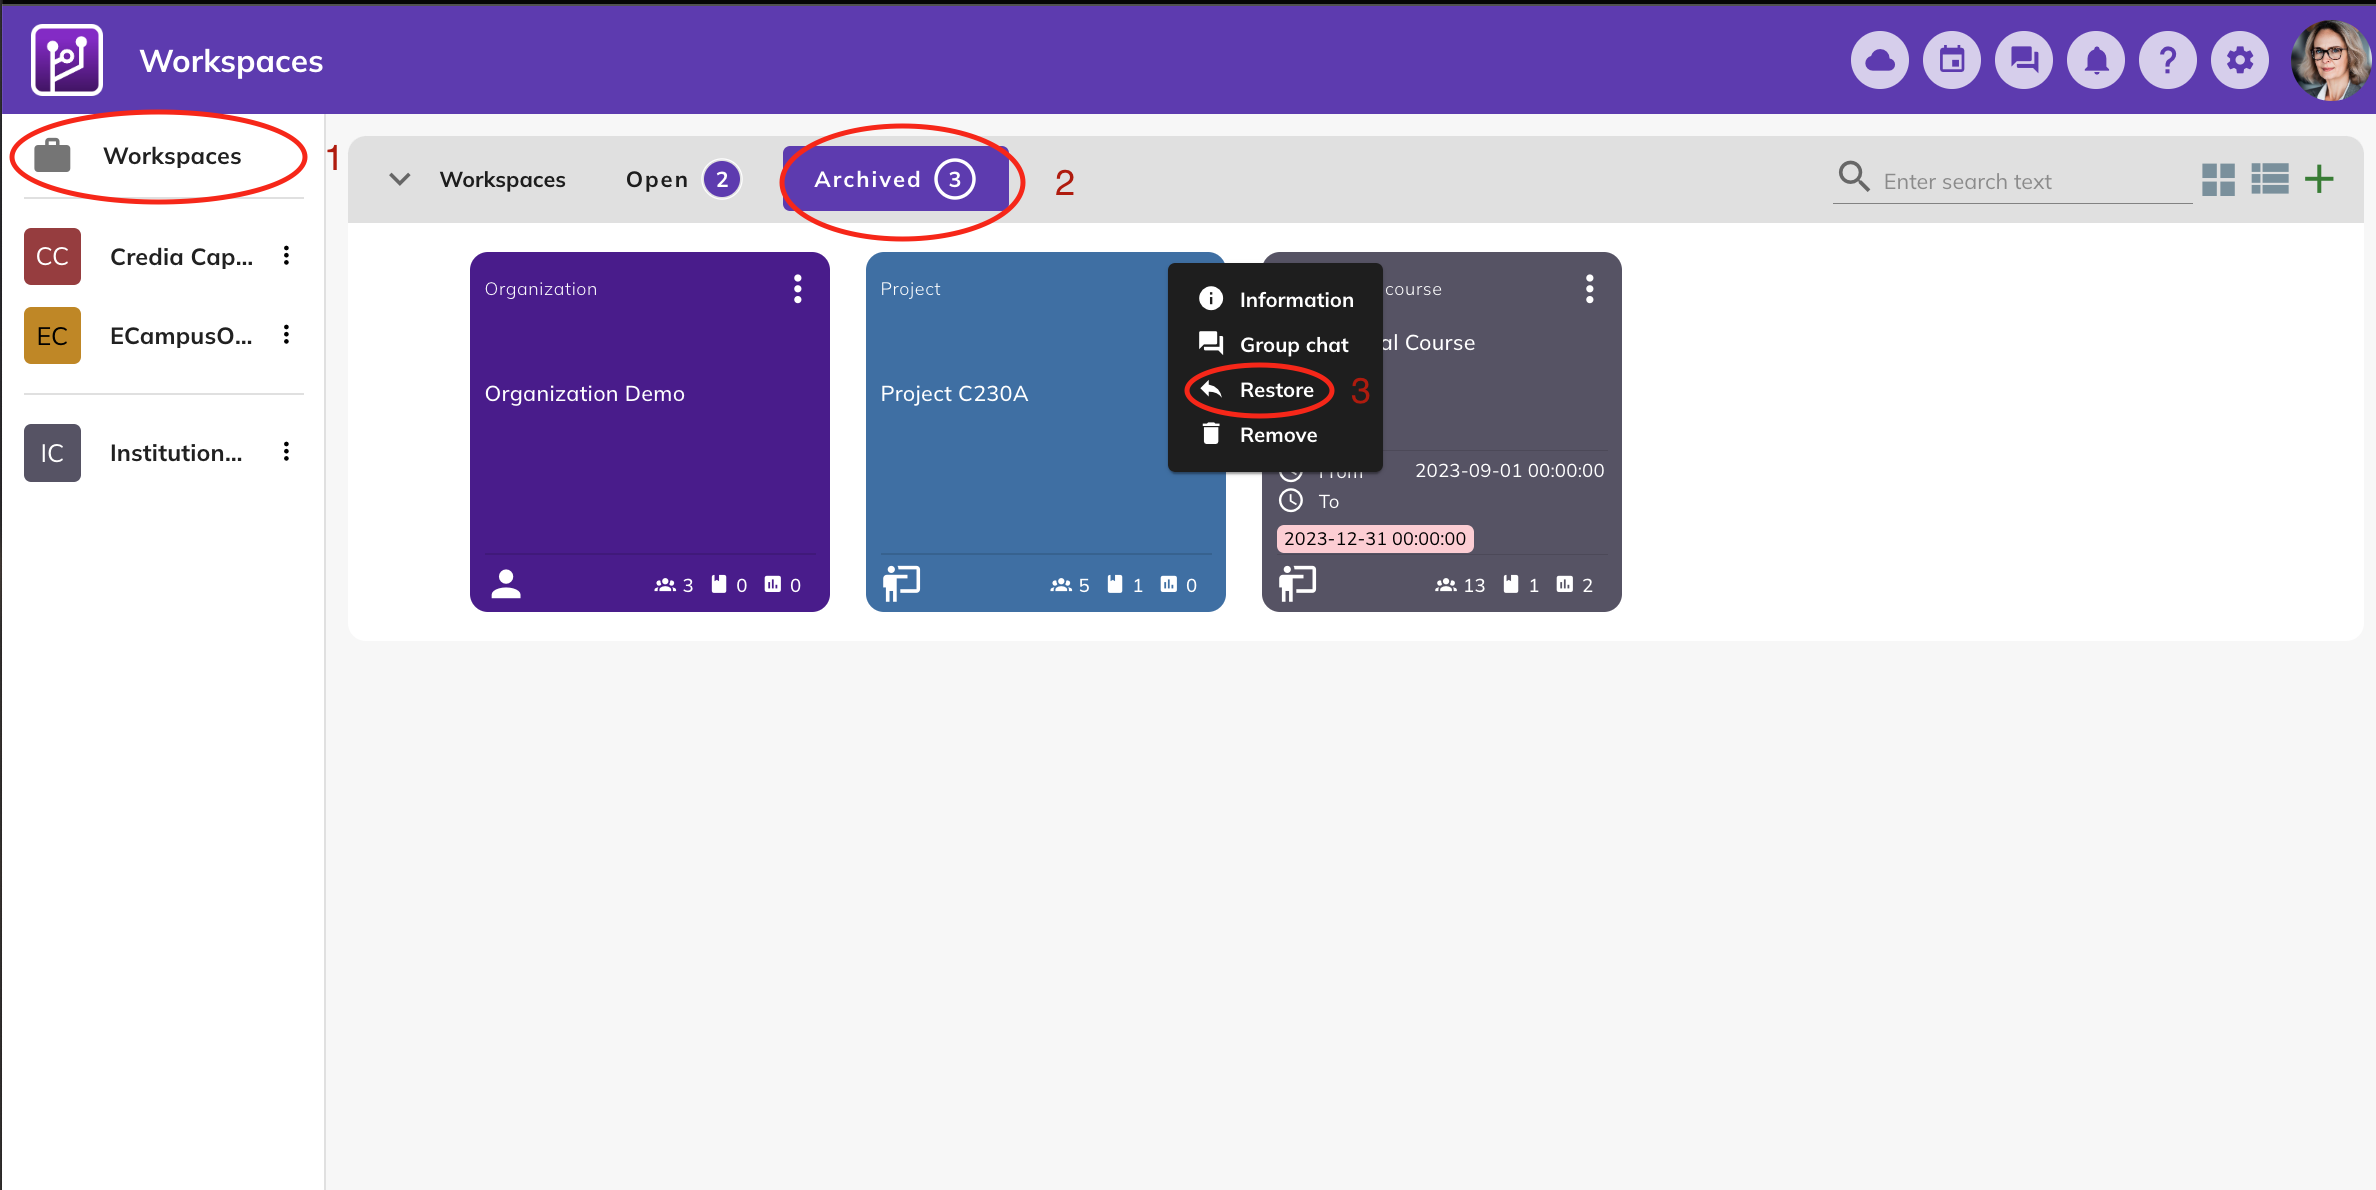Collapse the Workspaces chevron expander
The height and width of the screenshot is (1190, 2376).
coord(399,180)
